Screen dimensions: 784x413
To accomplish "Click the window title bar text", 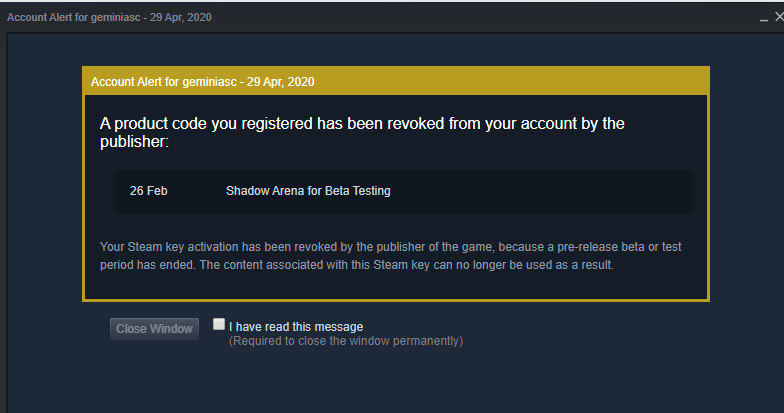I will [109, 17].
